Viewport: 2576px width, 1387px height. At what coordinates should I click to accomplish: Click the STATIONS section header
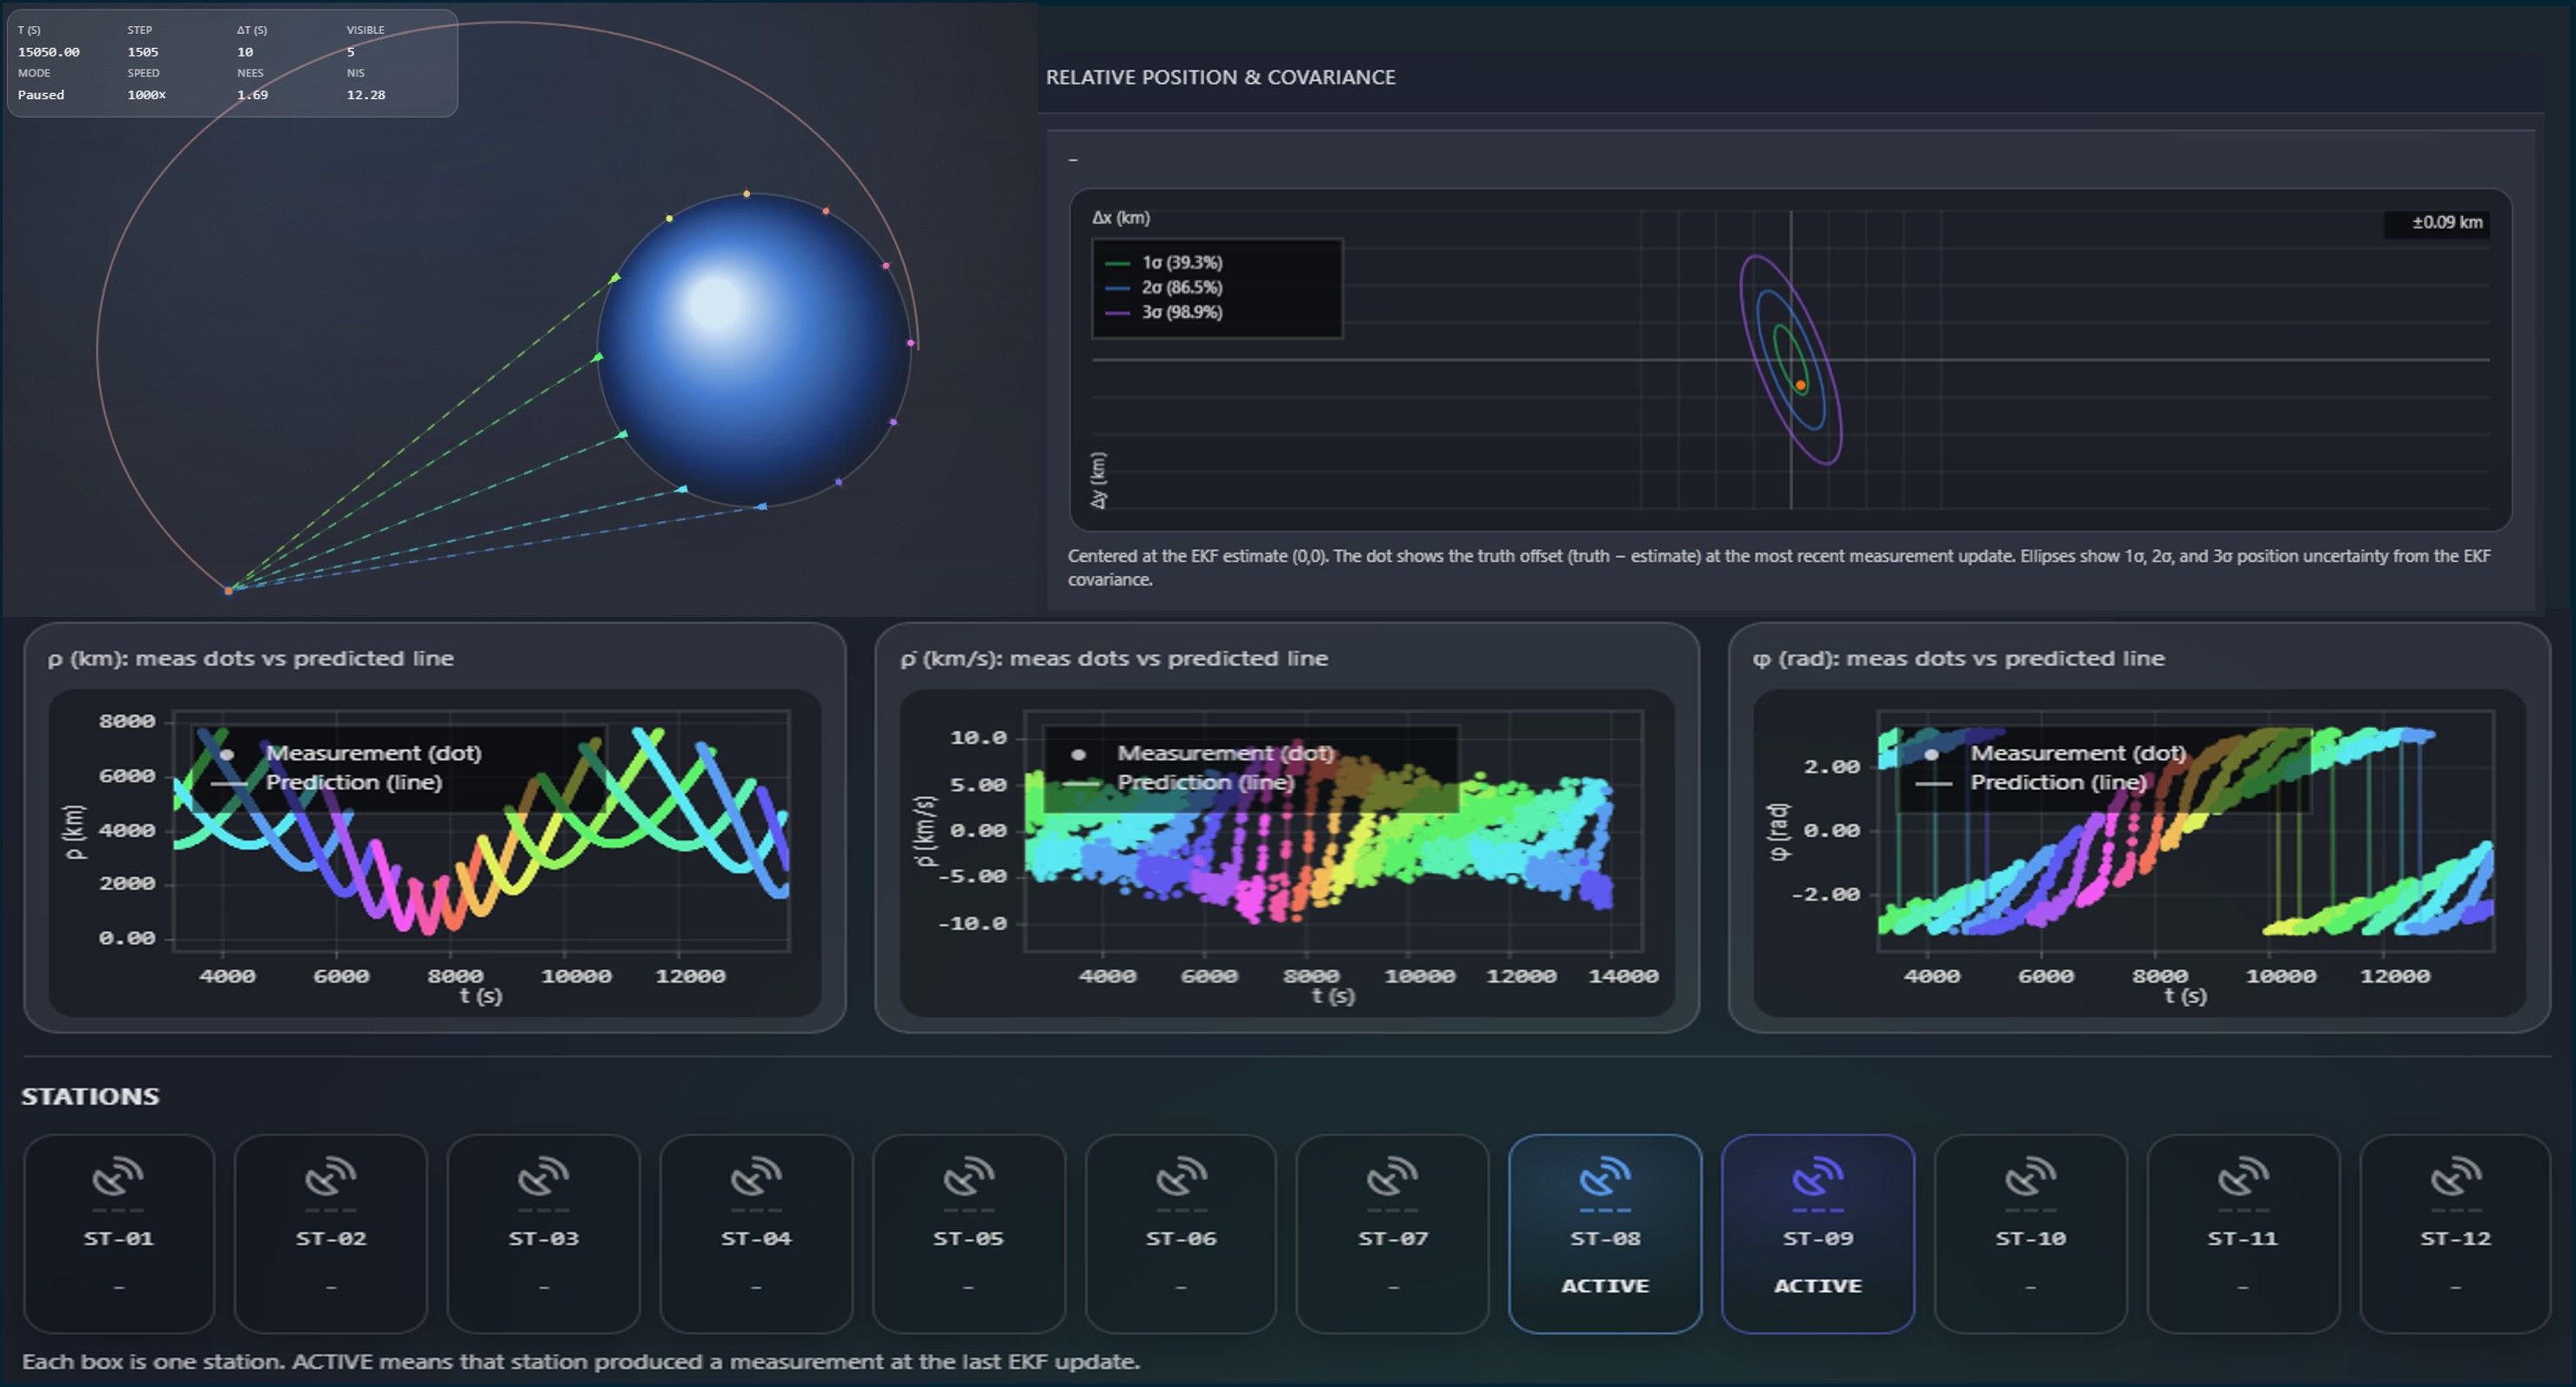point(90,1096)
